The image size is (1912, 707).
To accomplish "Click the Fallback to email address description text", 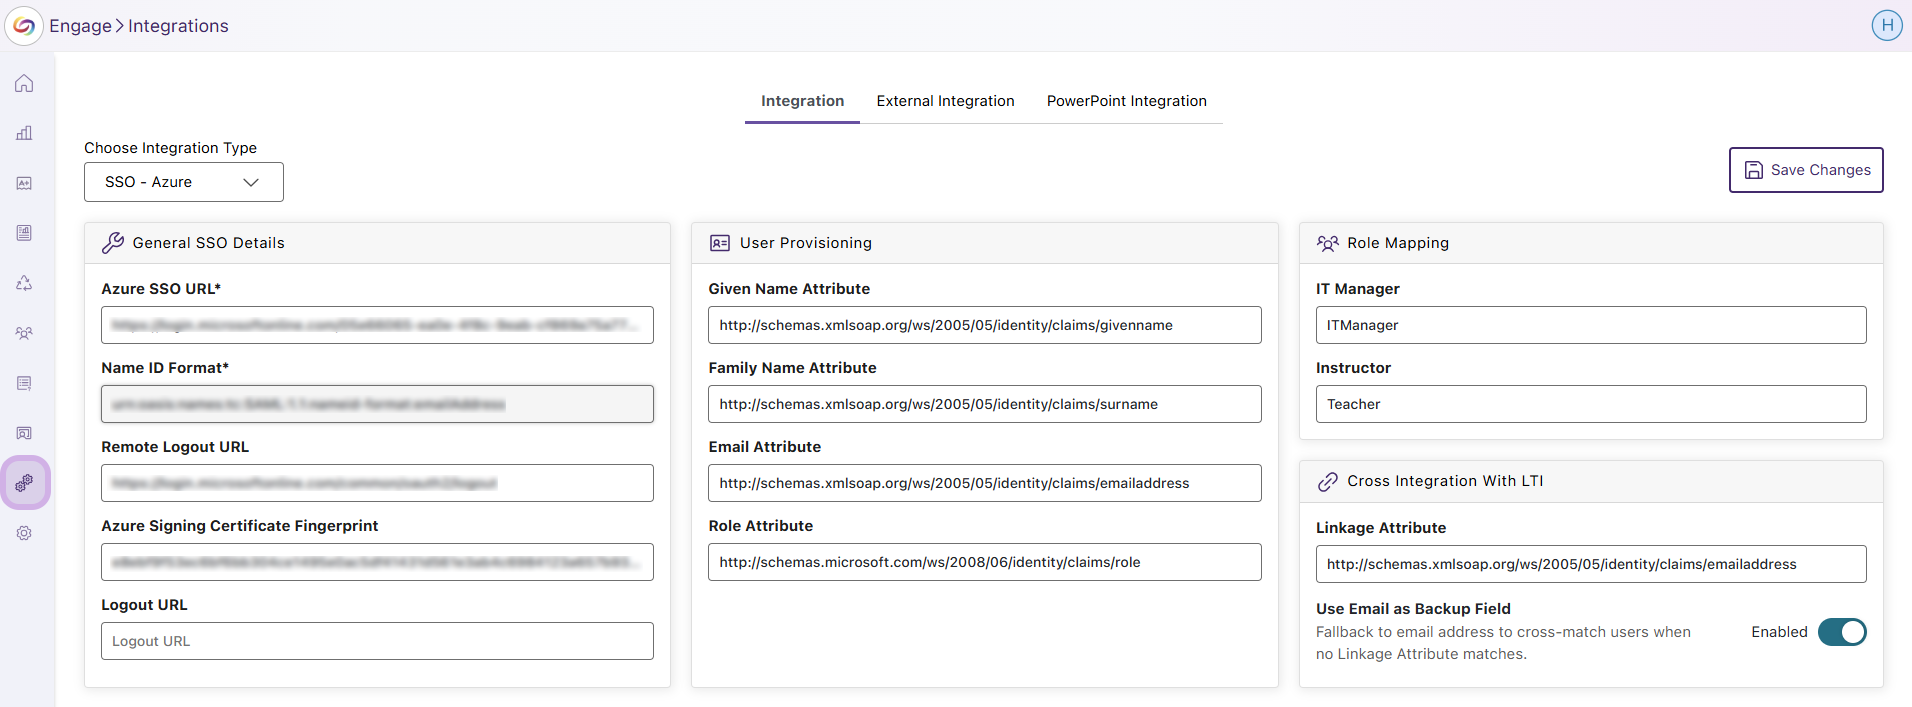I will tap(1503, 643).
